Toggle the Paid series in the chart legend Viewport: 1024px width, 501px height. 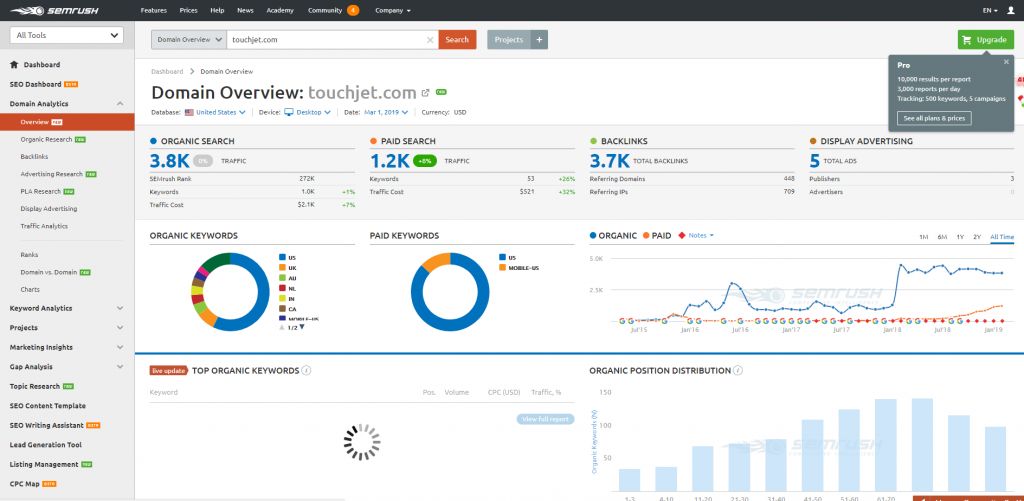(x=658, y=236)
